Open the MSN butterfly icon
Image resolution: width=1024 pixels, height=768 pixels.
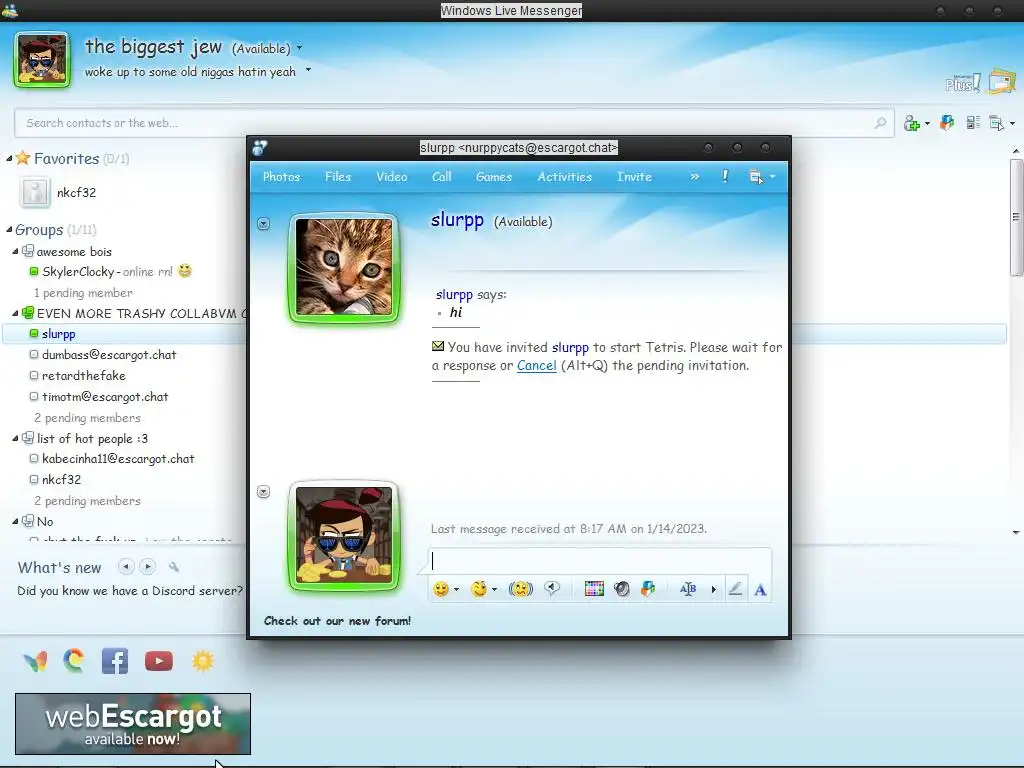tap(35, 662)
